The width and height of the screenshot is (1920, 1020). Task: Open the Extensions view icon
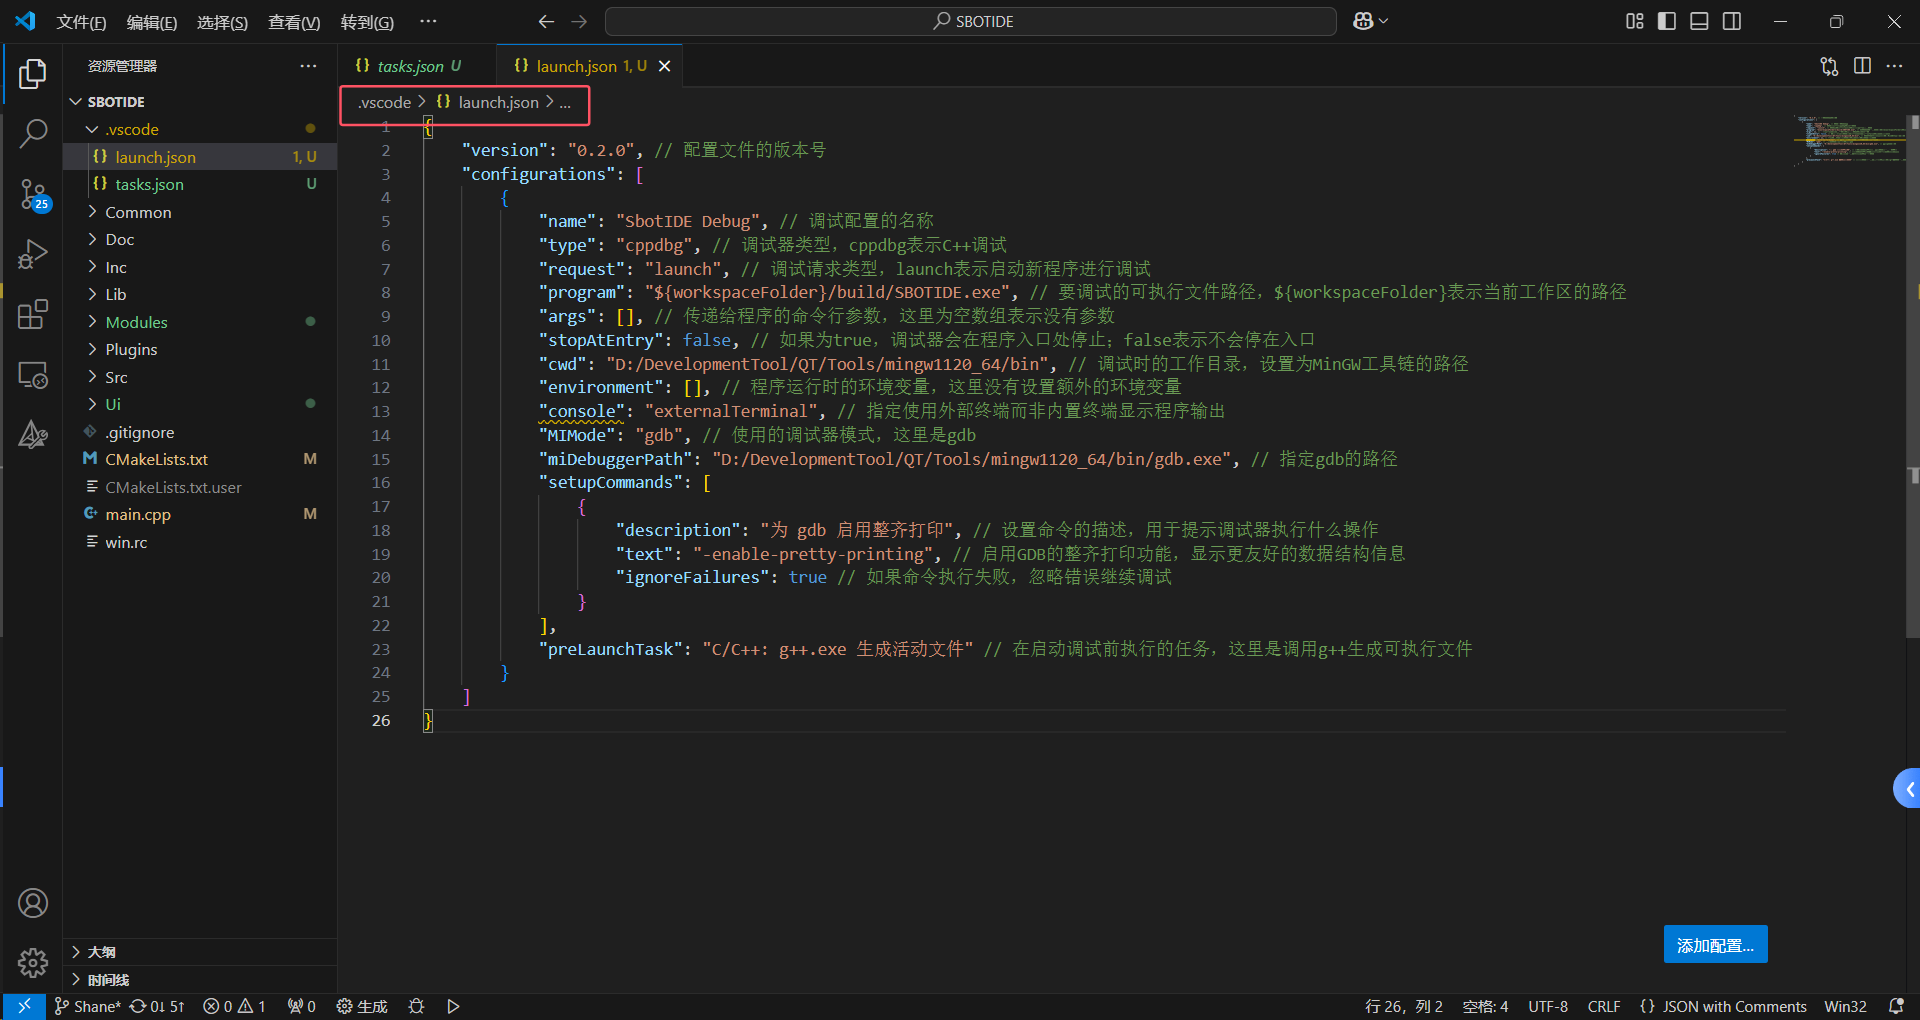(x=33, y=314)
